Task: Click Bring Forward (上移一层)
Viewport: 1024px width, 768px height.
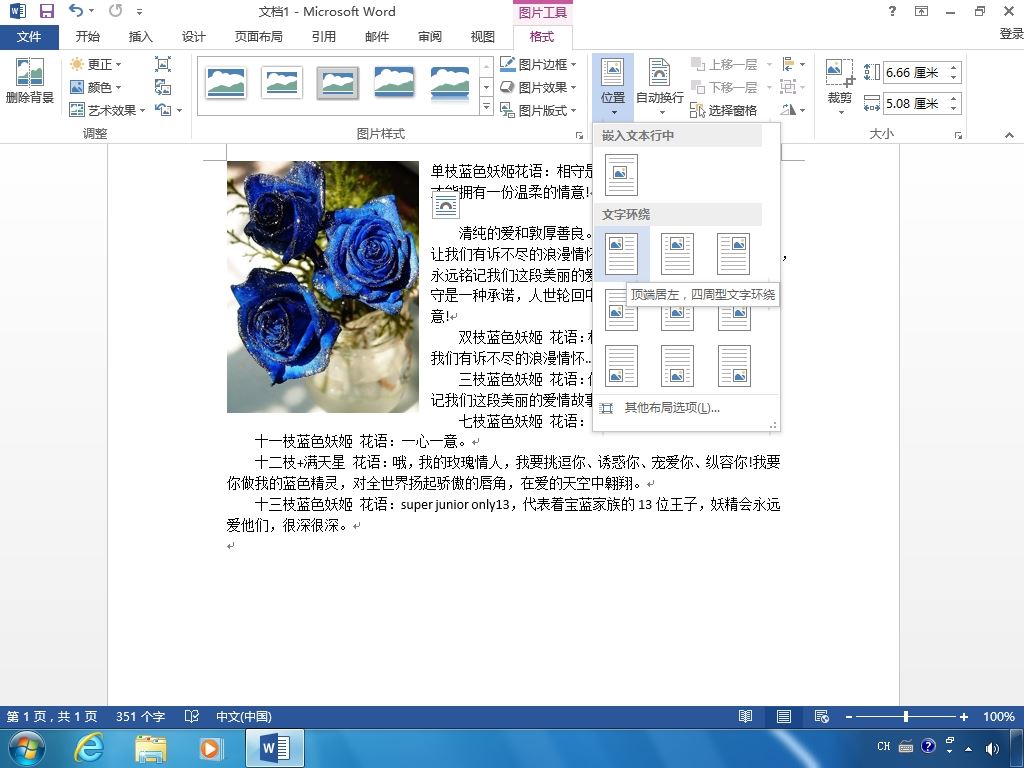Action: coord(731,64)
